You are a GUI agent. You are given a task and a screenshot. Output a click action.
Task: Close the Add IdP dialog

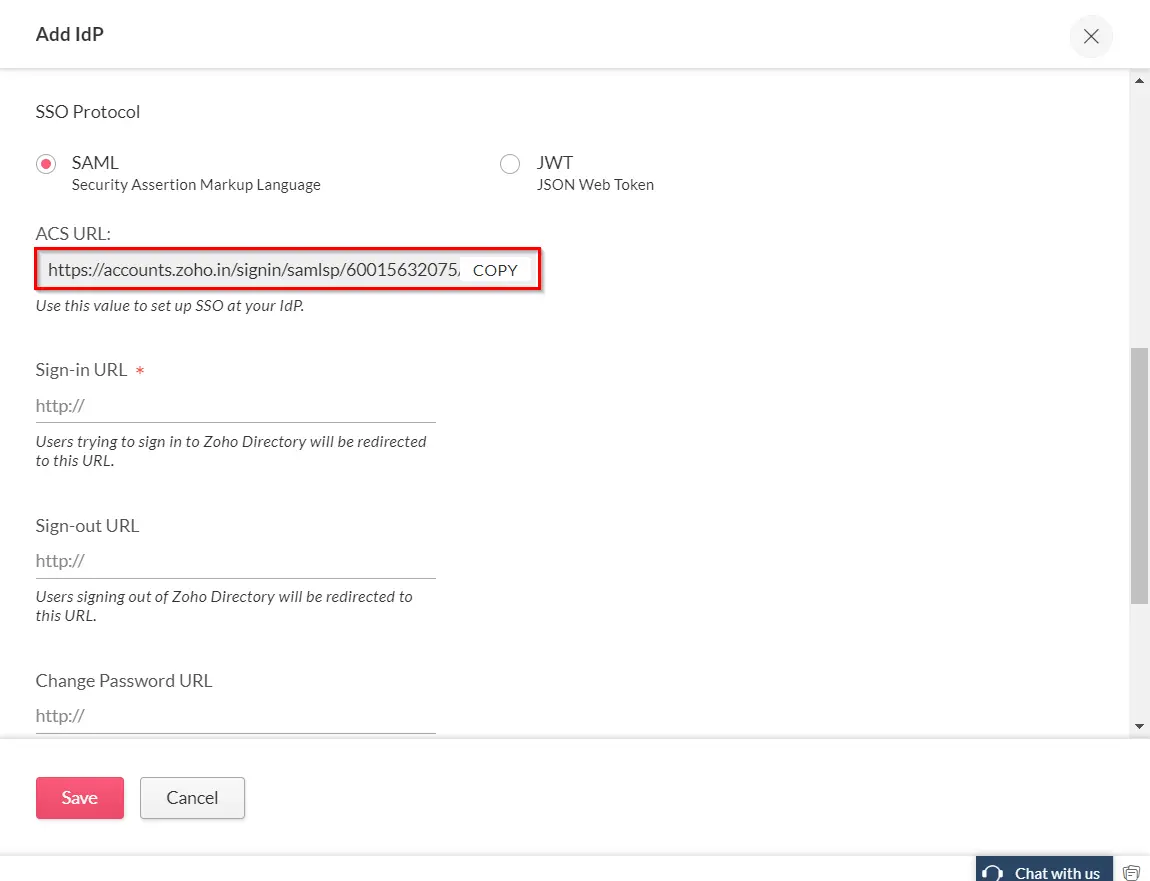(x=1091, y=36)
